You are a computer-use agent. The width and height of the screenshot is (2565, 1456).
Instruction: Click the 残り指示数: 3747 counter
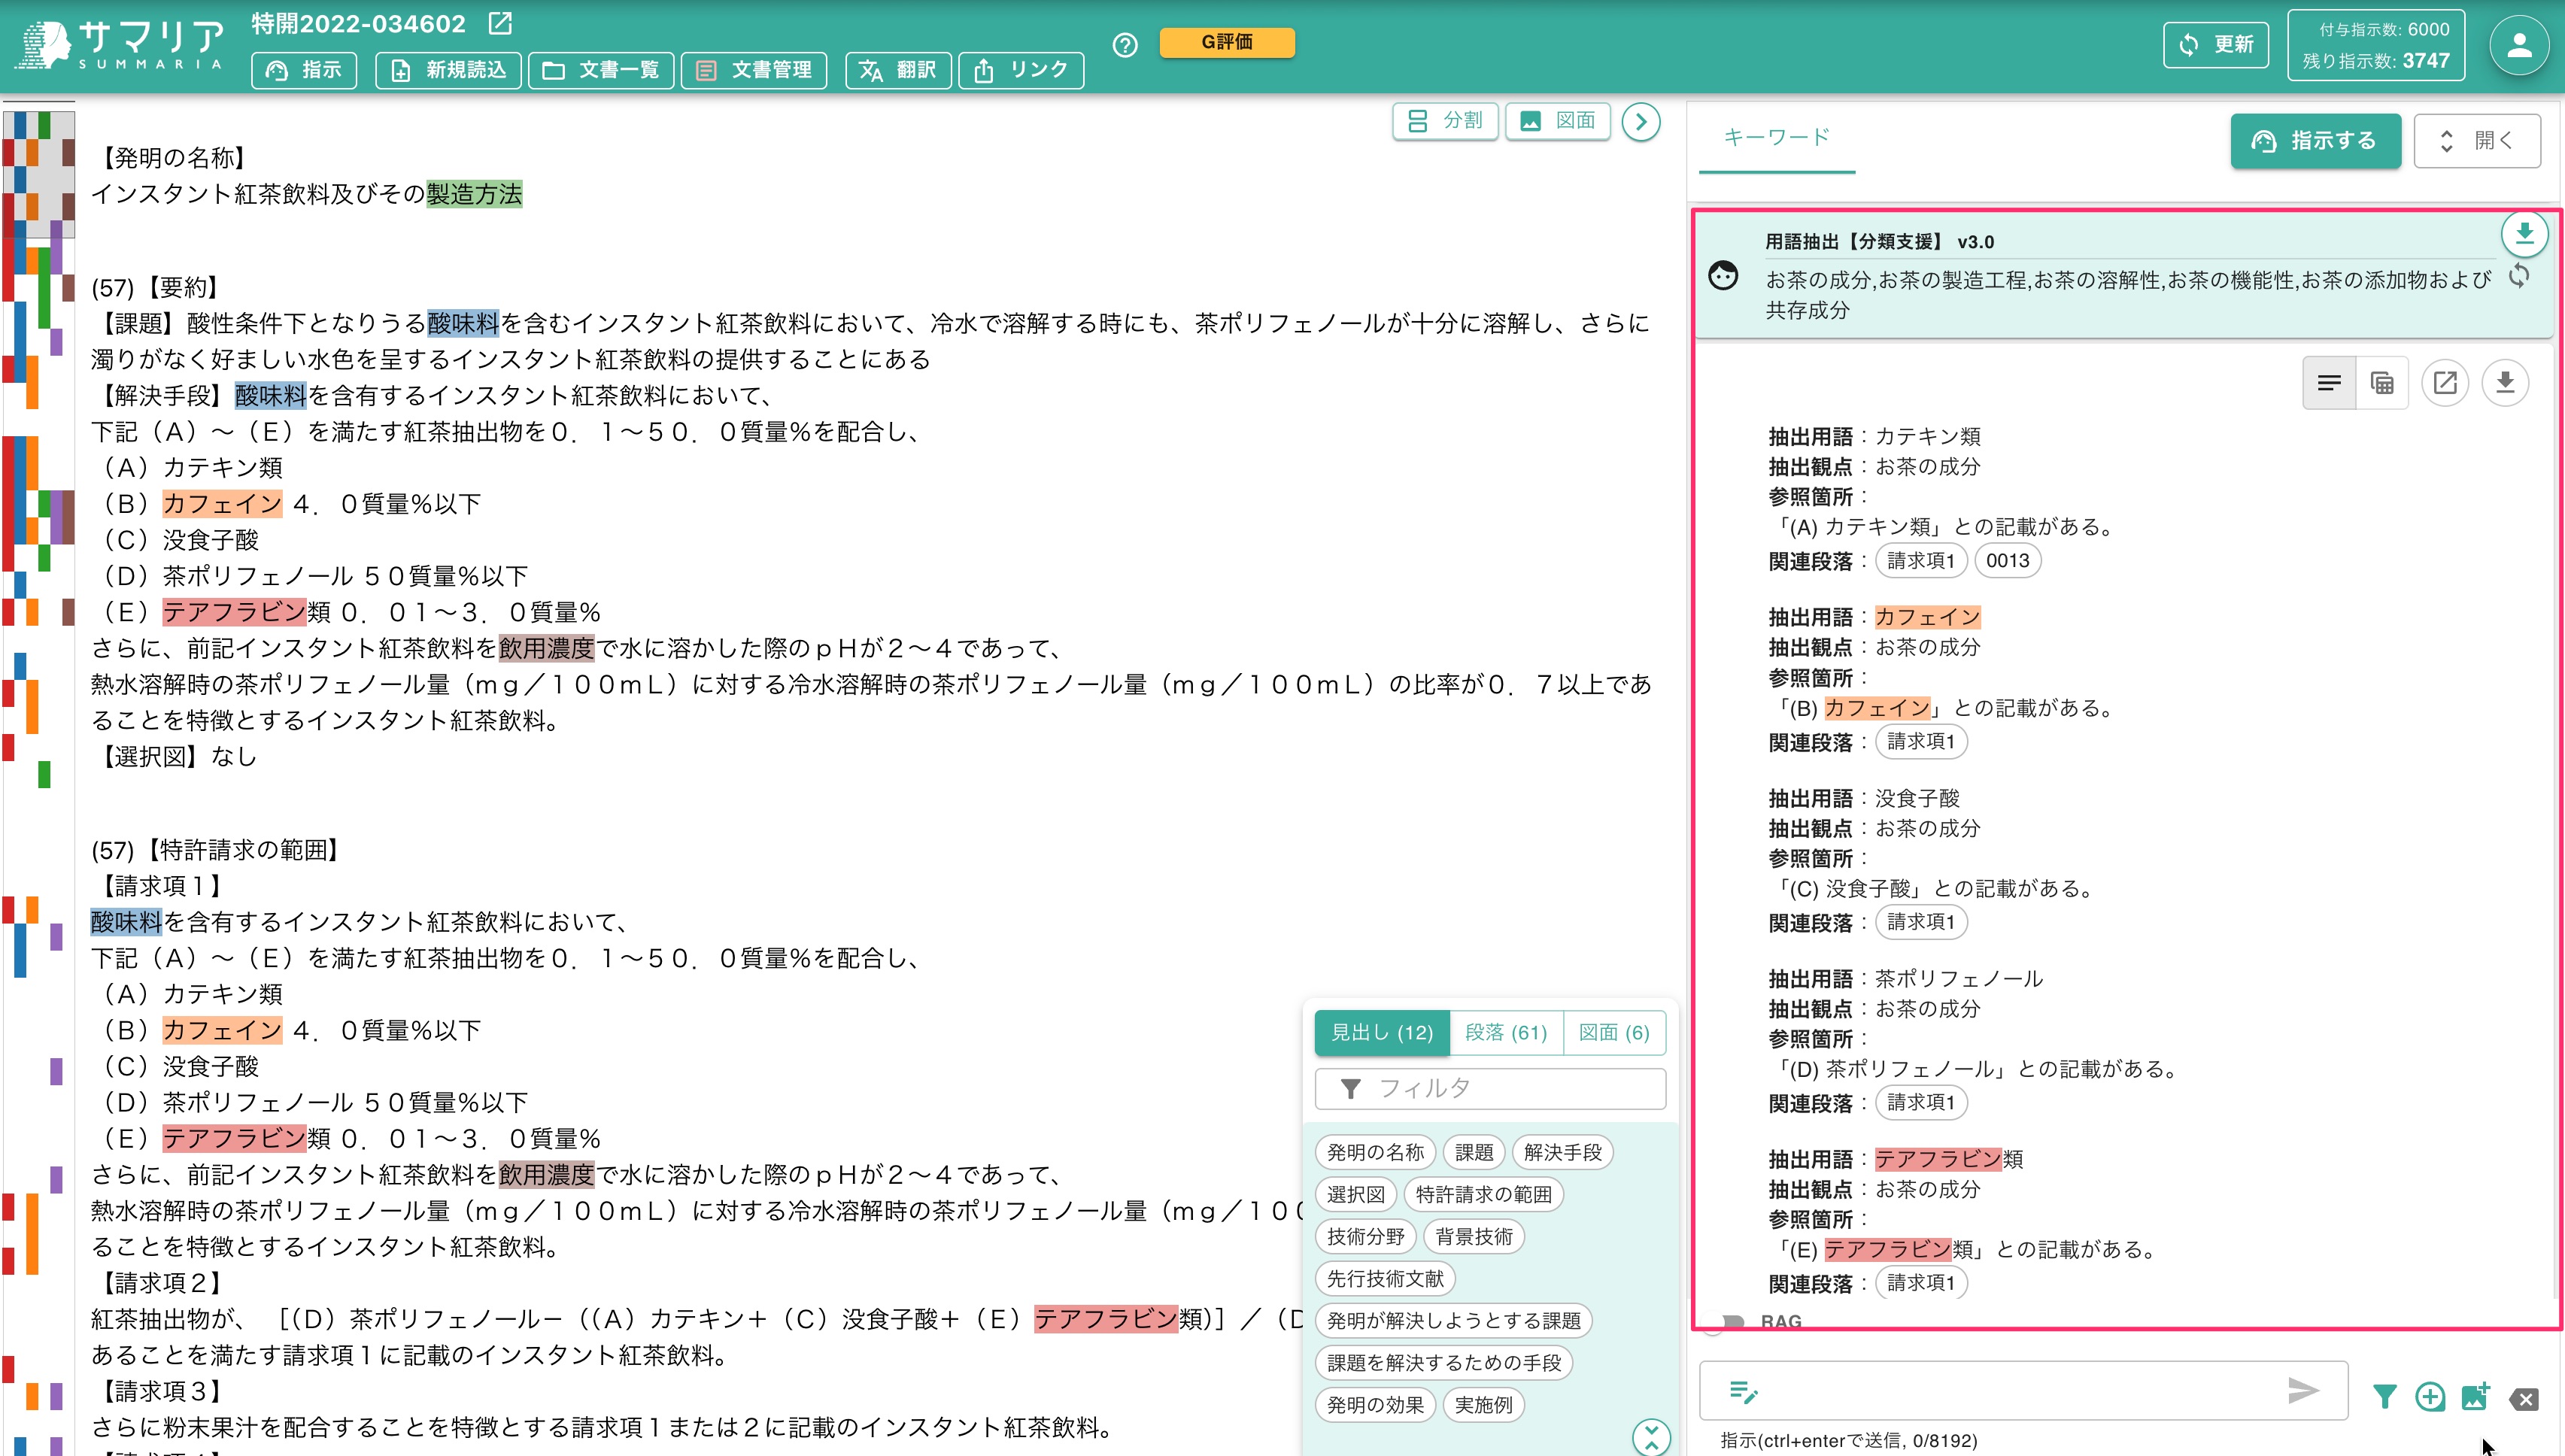click(x=2376, y=60)
